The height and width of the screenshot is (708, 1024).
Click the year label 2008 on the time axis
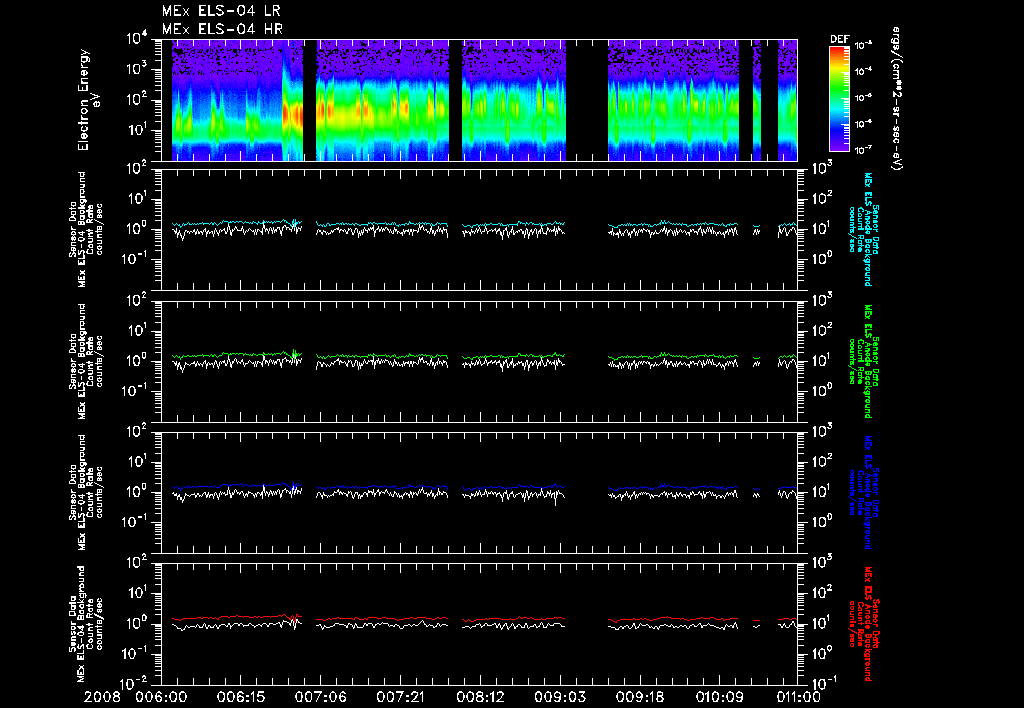pyautogui.click(x=103, y=697)
